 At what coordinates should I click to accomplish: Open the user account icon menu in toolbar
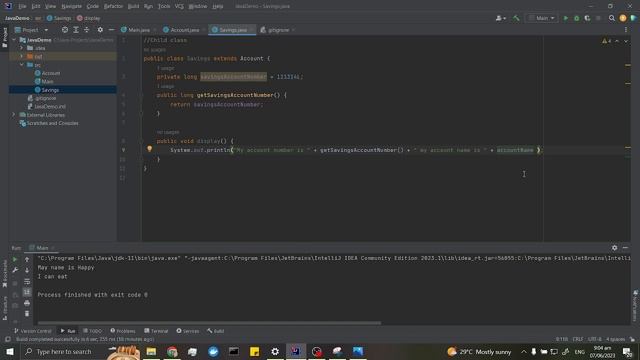point(500,18)
